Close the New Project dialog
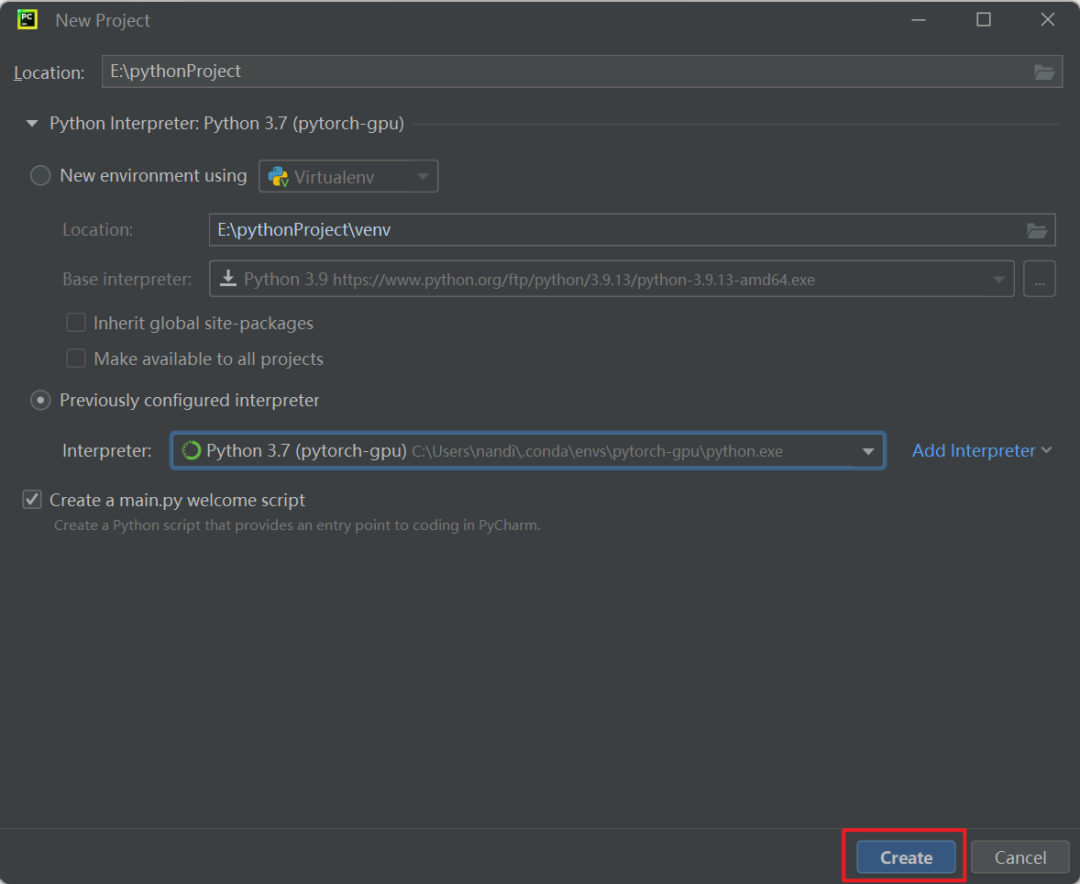The image size is (1080, 884). point(1048,20)
